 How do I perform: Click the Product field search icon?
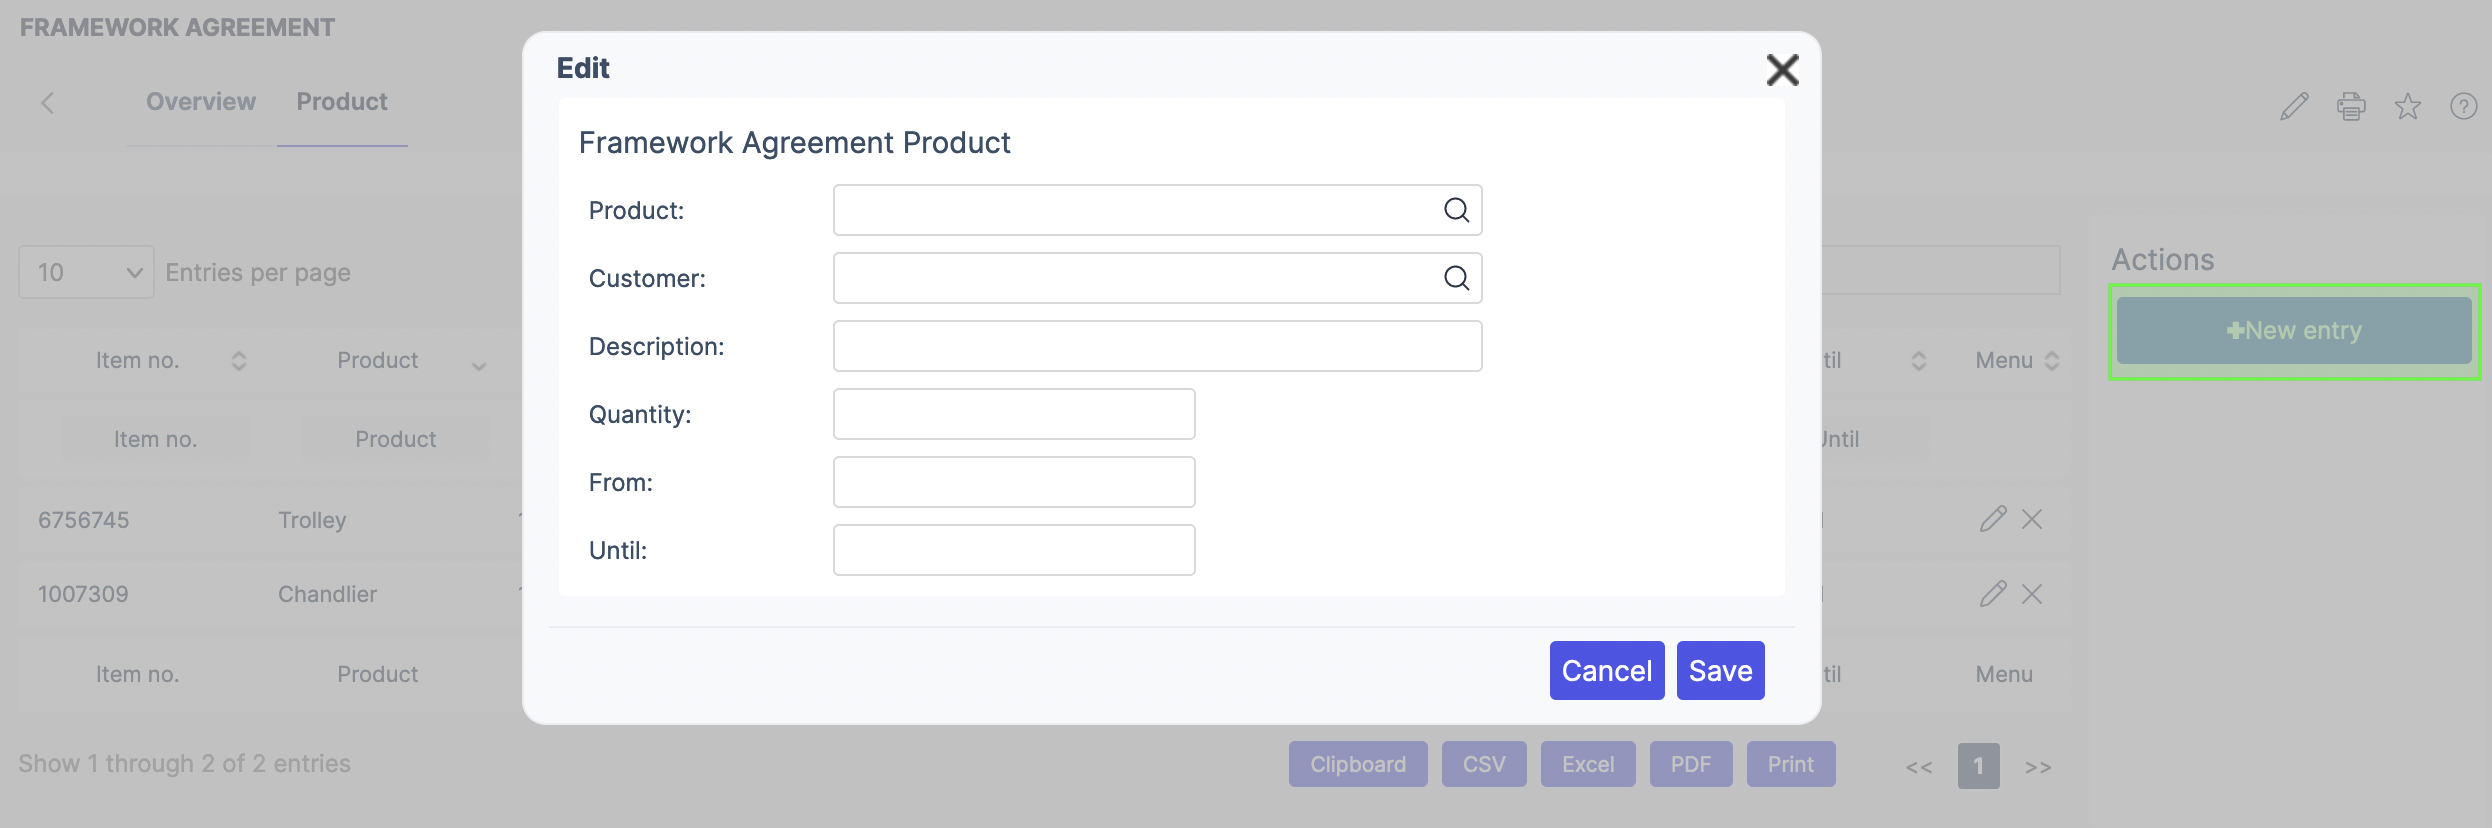point(1456,210)
